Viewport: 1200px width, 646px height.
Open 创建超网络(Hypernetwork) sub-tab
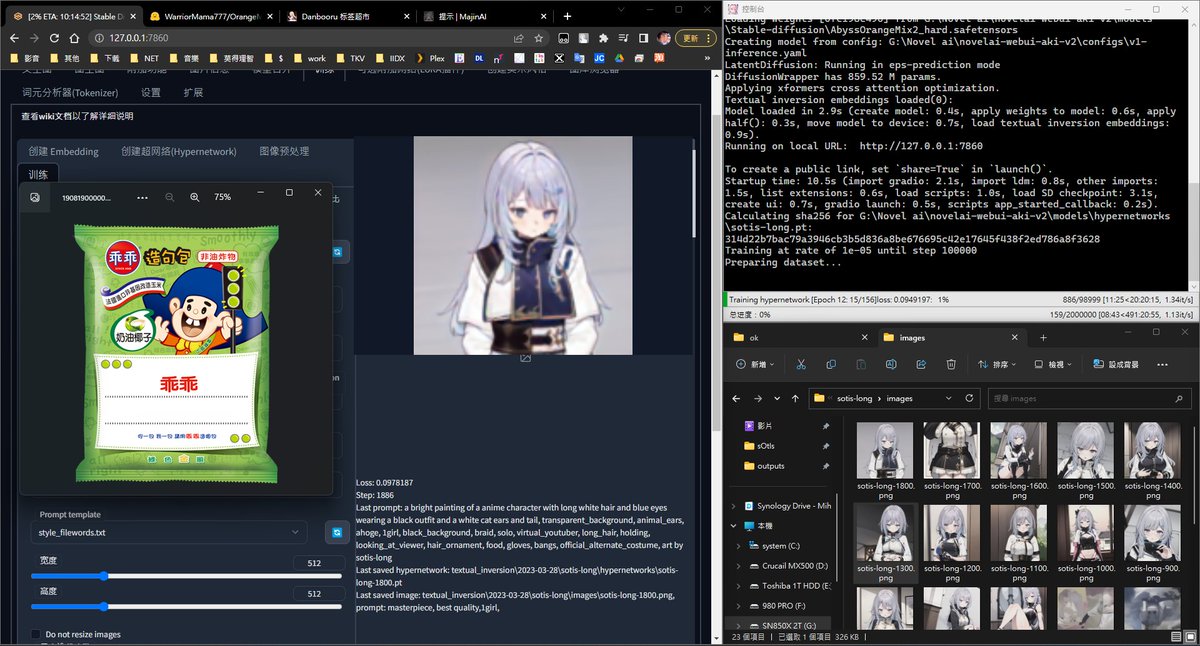click(179, 151)
